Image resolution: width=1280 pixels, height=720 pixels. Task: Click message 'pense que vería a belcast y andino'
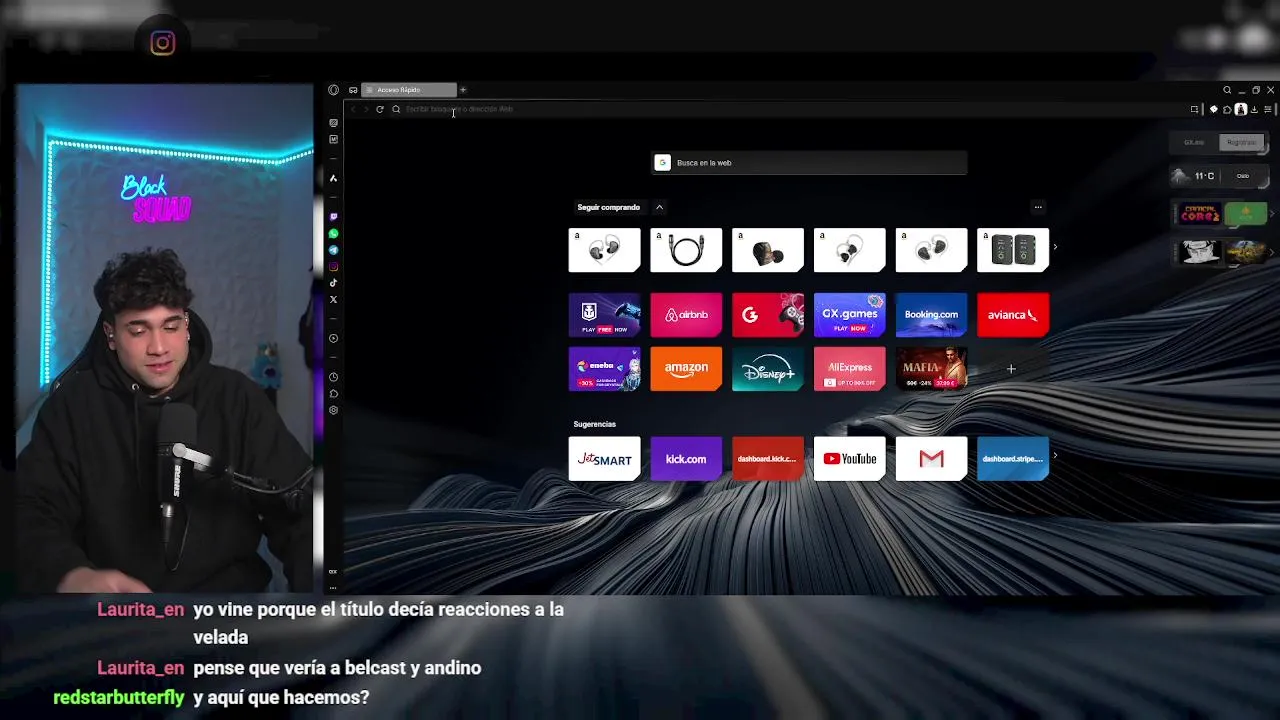pos(337,668)
